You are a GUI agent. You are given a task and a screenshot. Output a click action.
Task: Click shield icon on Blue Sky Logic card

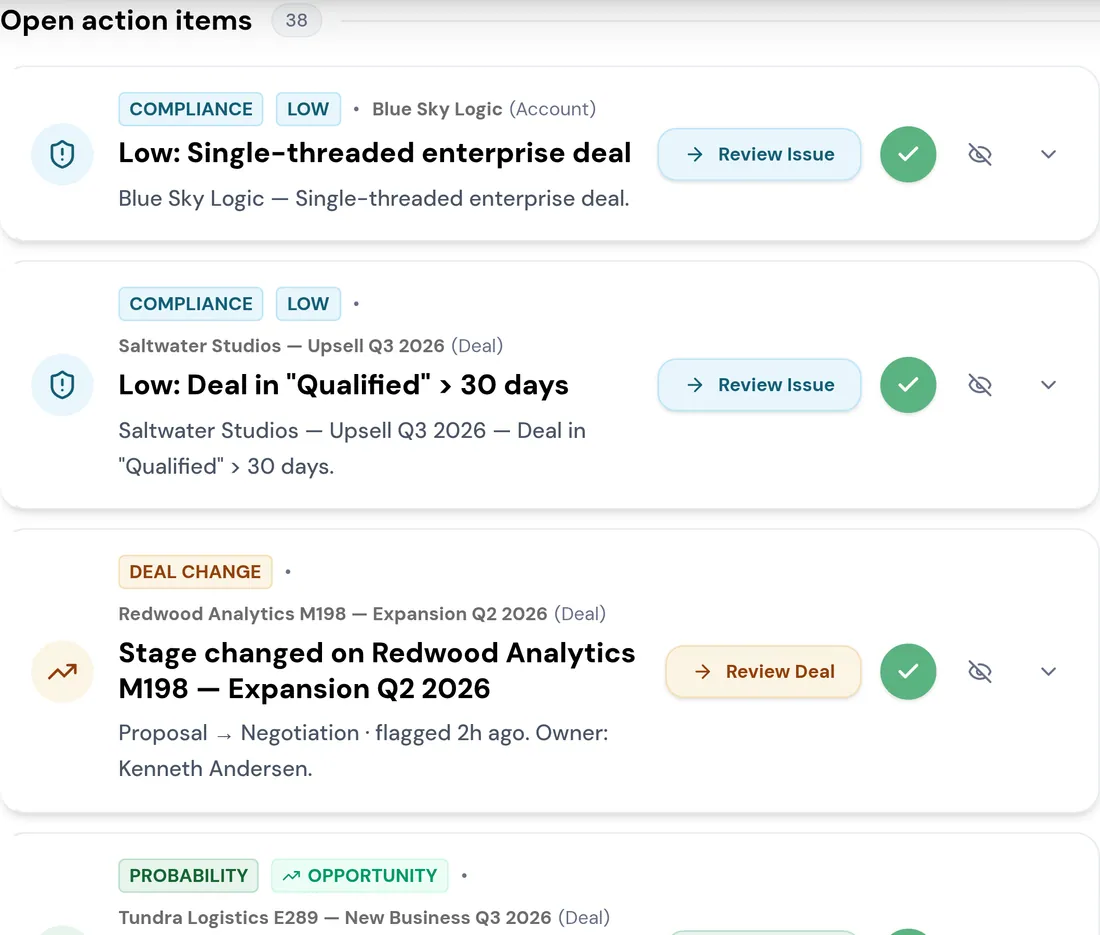click(62, 154)
